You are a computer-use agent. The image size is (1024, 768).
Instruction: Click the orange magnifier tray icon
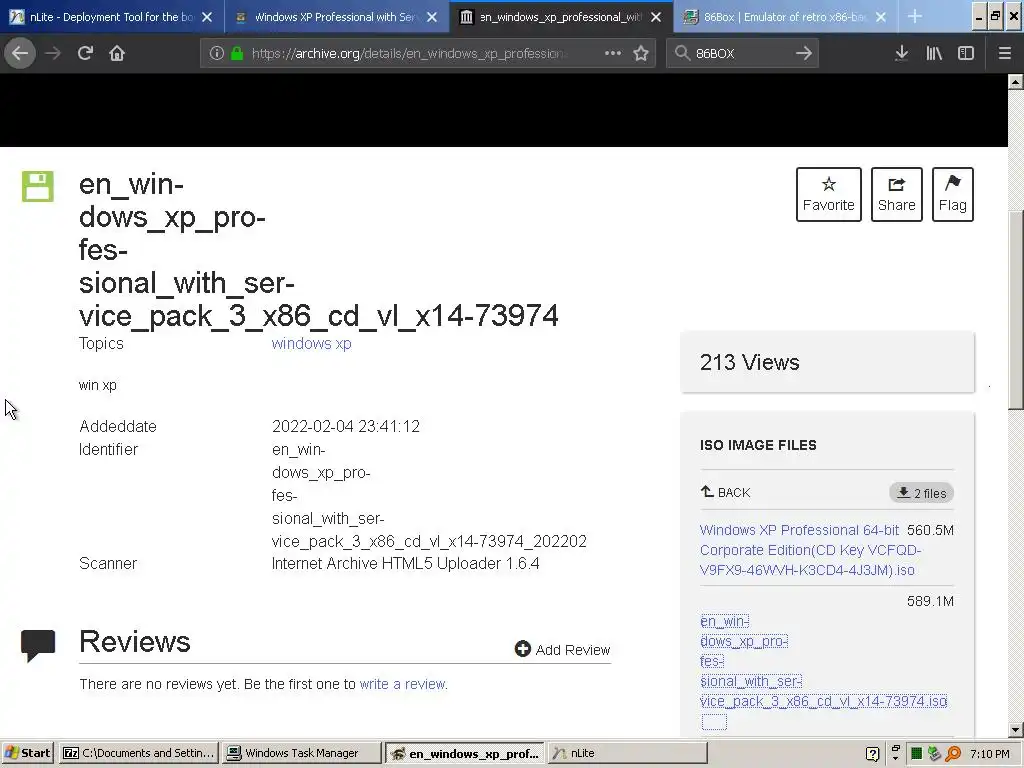[953, 754]
